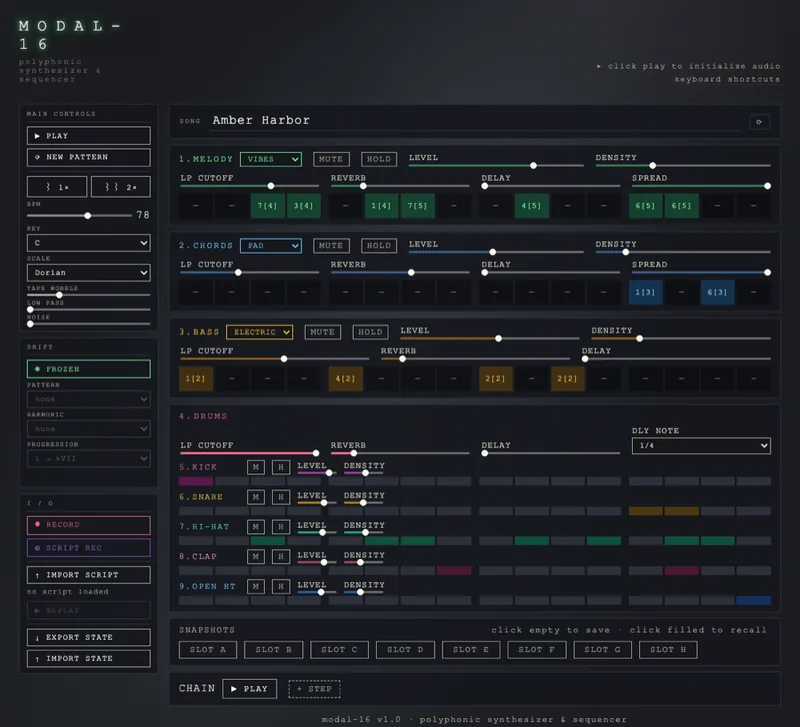Save snapshot to Slot H

pyautogui.click(x=668, y=649)
